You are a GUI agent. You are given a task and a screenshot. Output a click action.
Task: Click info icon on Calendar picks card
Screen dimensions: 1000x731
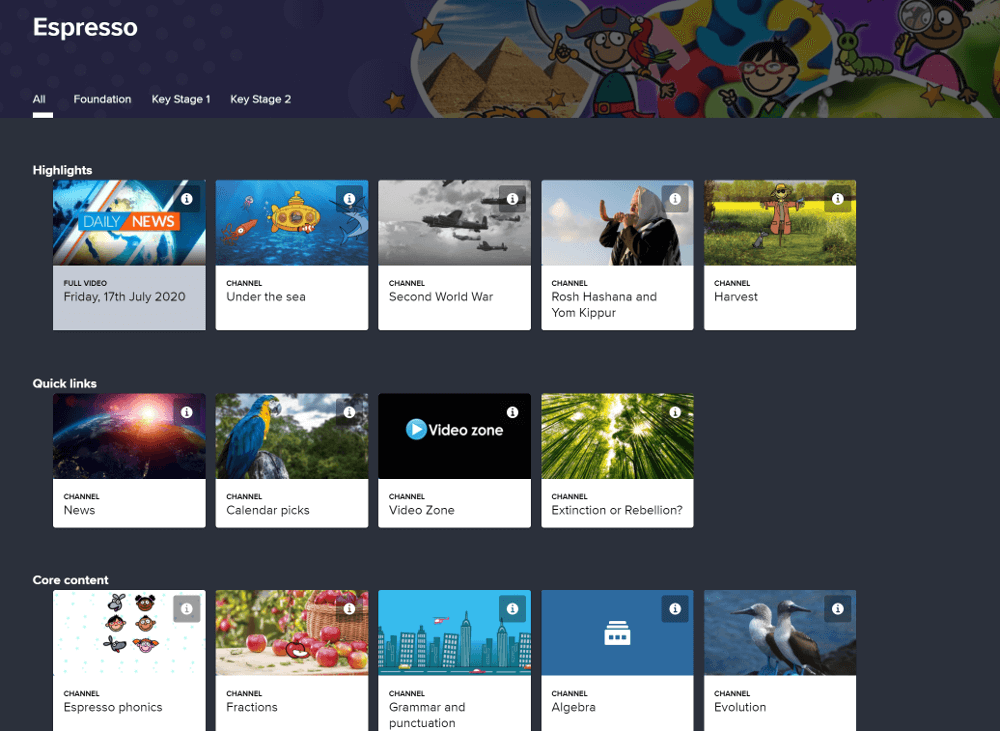click(349, 413)
